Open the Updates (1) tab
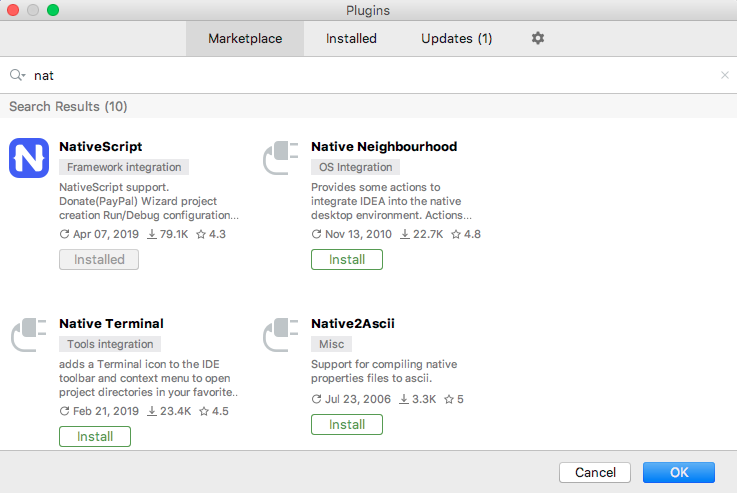 [x=456, y=39]
